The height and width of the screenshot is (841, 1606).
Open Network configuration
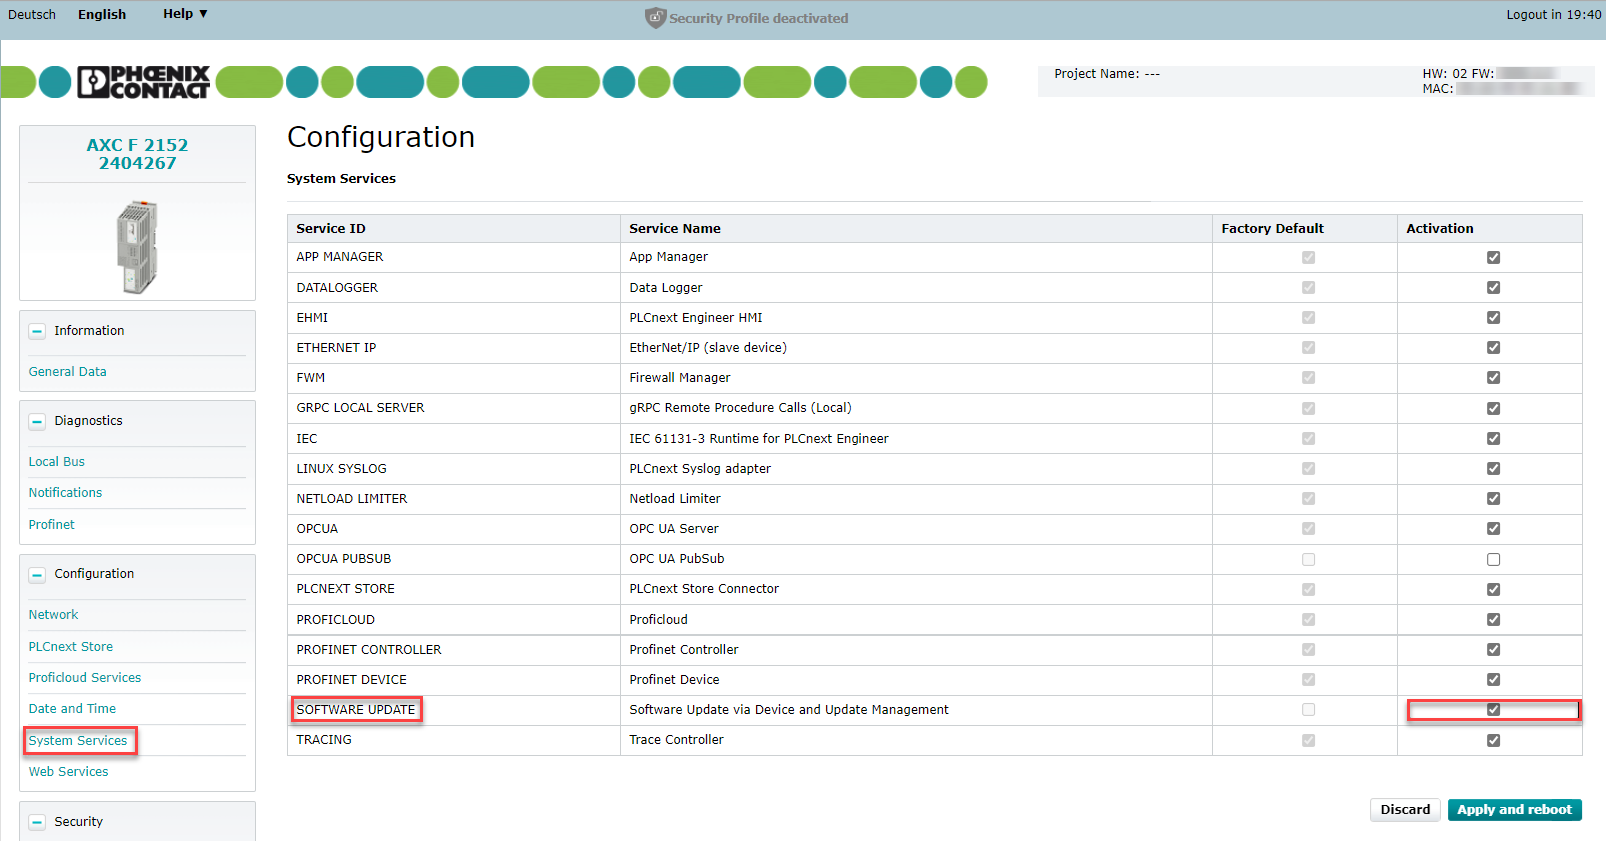tap(53, 614)
